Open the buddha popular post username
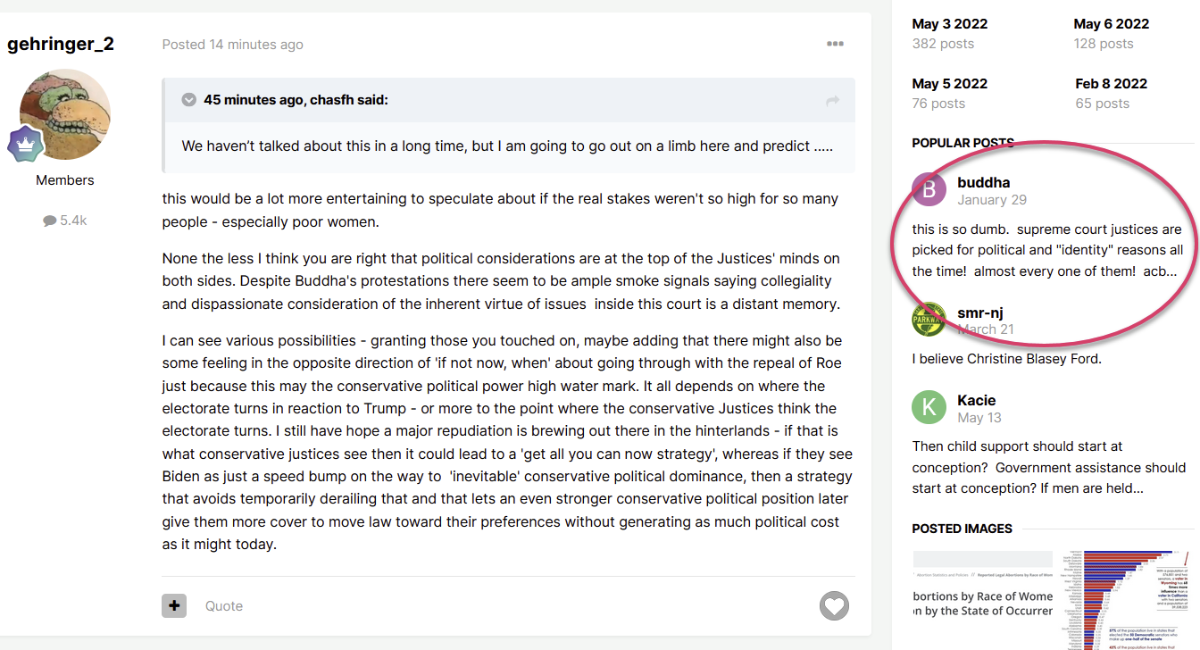 (983, 182)
